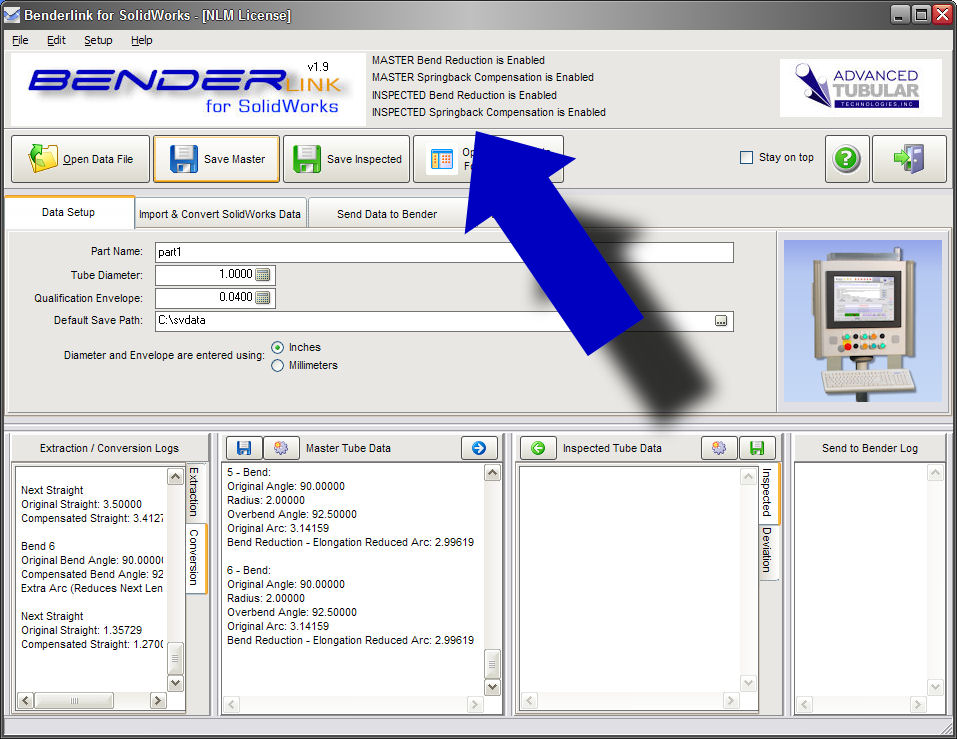Switch to Send Data to Bender tab
Screen dimensions: 957x739
pyautogui.click(x=386, y=214)
